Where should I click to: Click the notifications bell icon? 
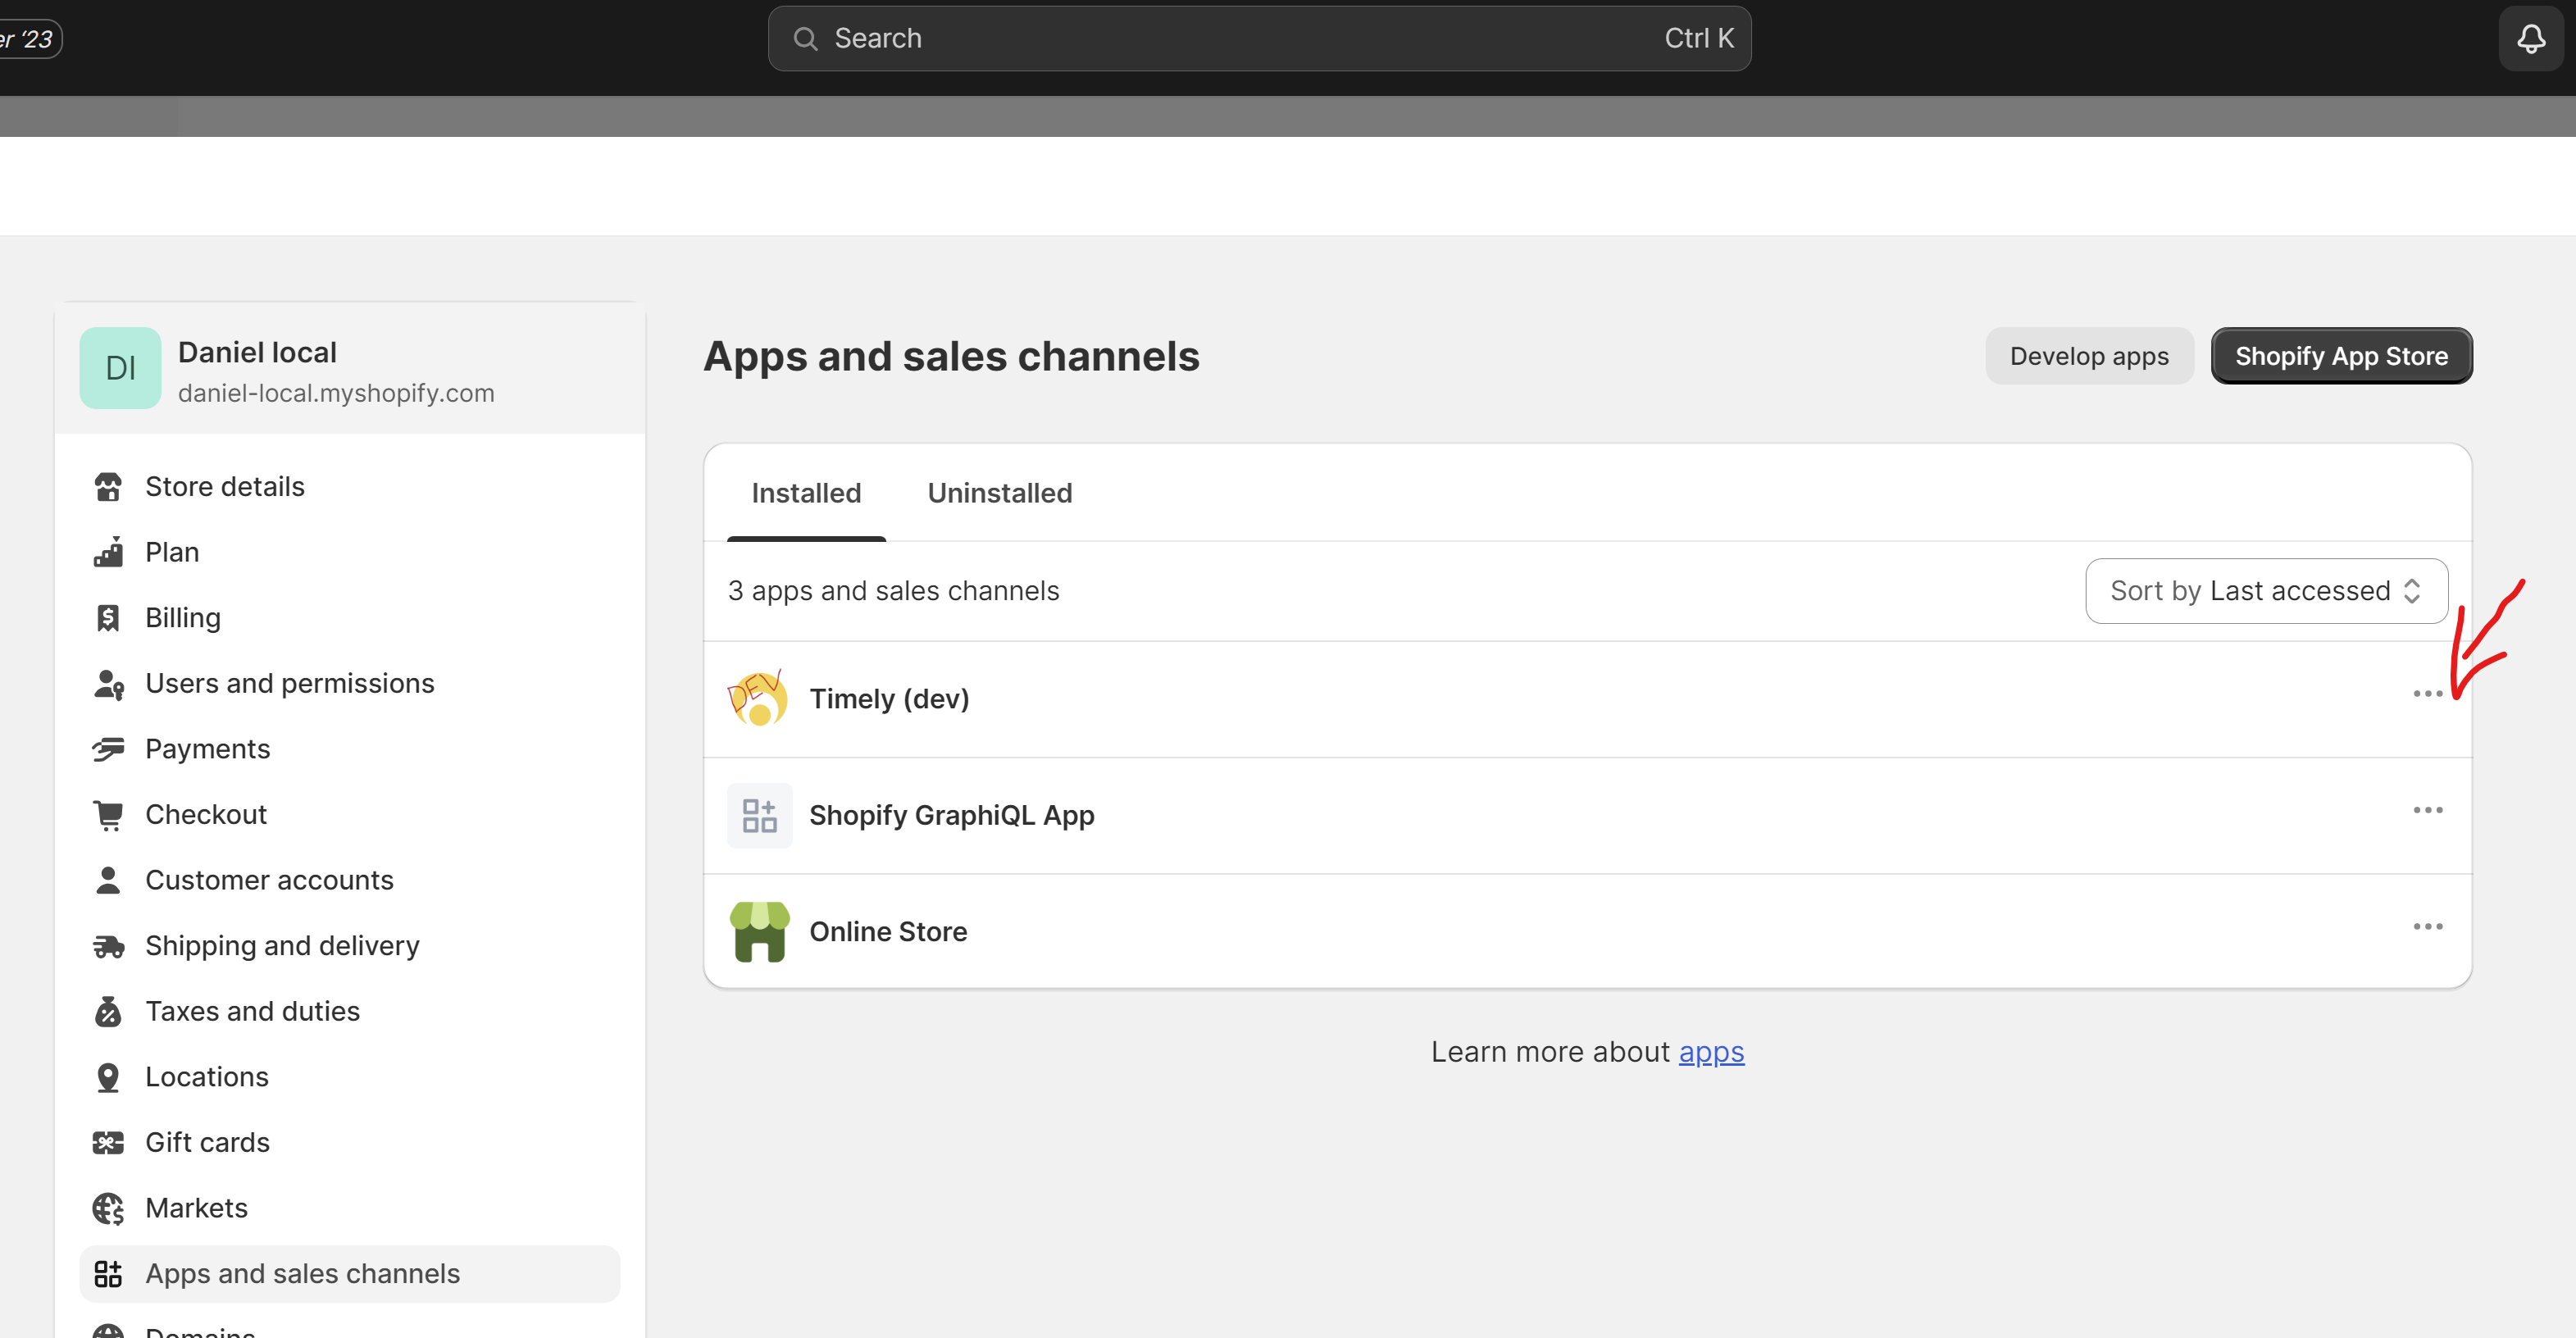click(2530, 39)
